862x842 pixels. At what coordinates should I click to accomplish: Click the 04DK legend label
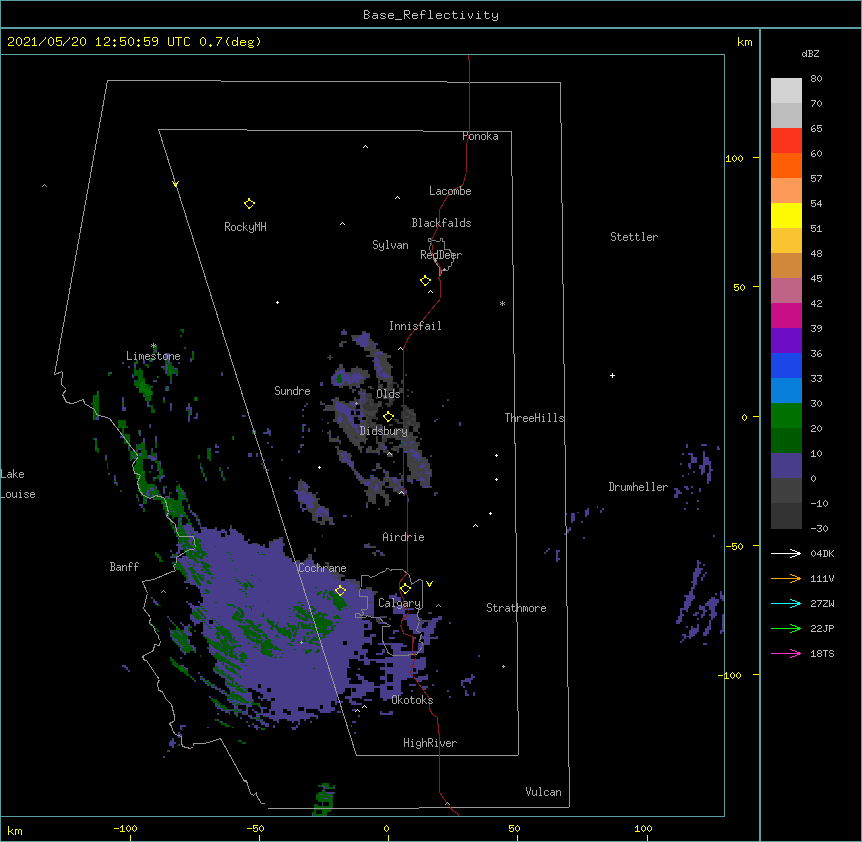(x=822, y=553)
